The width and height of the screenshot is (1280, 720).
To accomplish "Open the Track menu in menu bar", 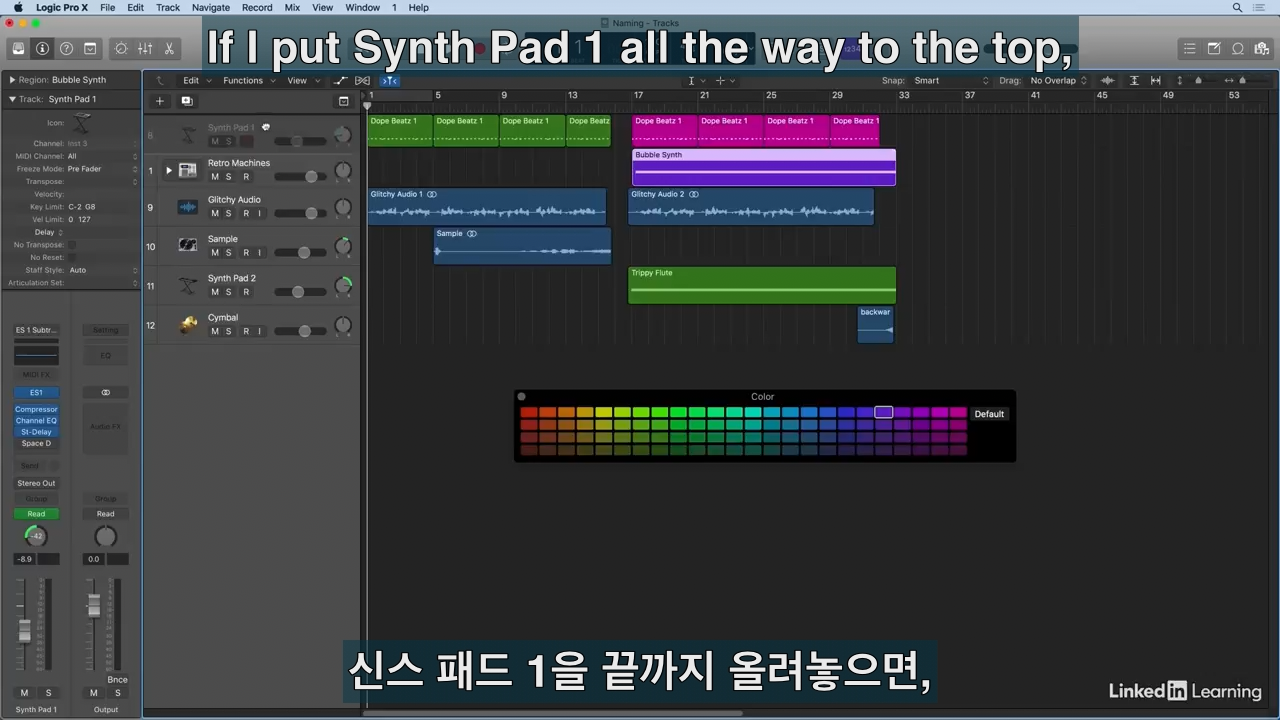I will 168,7.
